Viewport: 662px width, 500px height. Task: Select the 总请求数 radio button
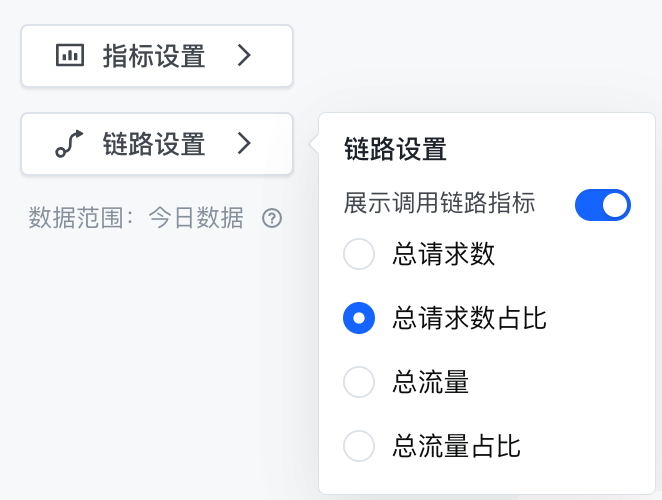coord(359,255)
